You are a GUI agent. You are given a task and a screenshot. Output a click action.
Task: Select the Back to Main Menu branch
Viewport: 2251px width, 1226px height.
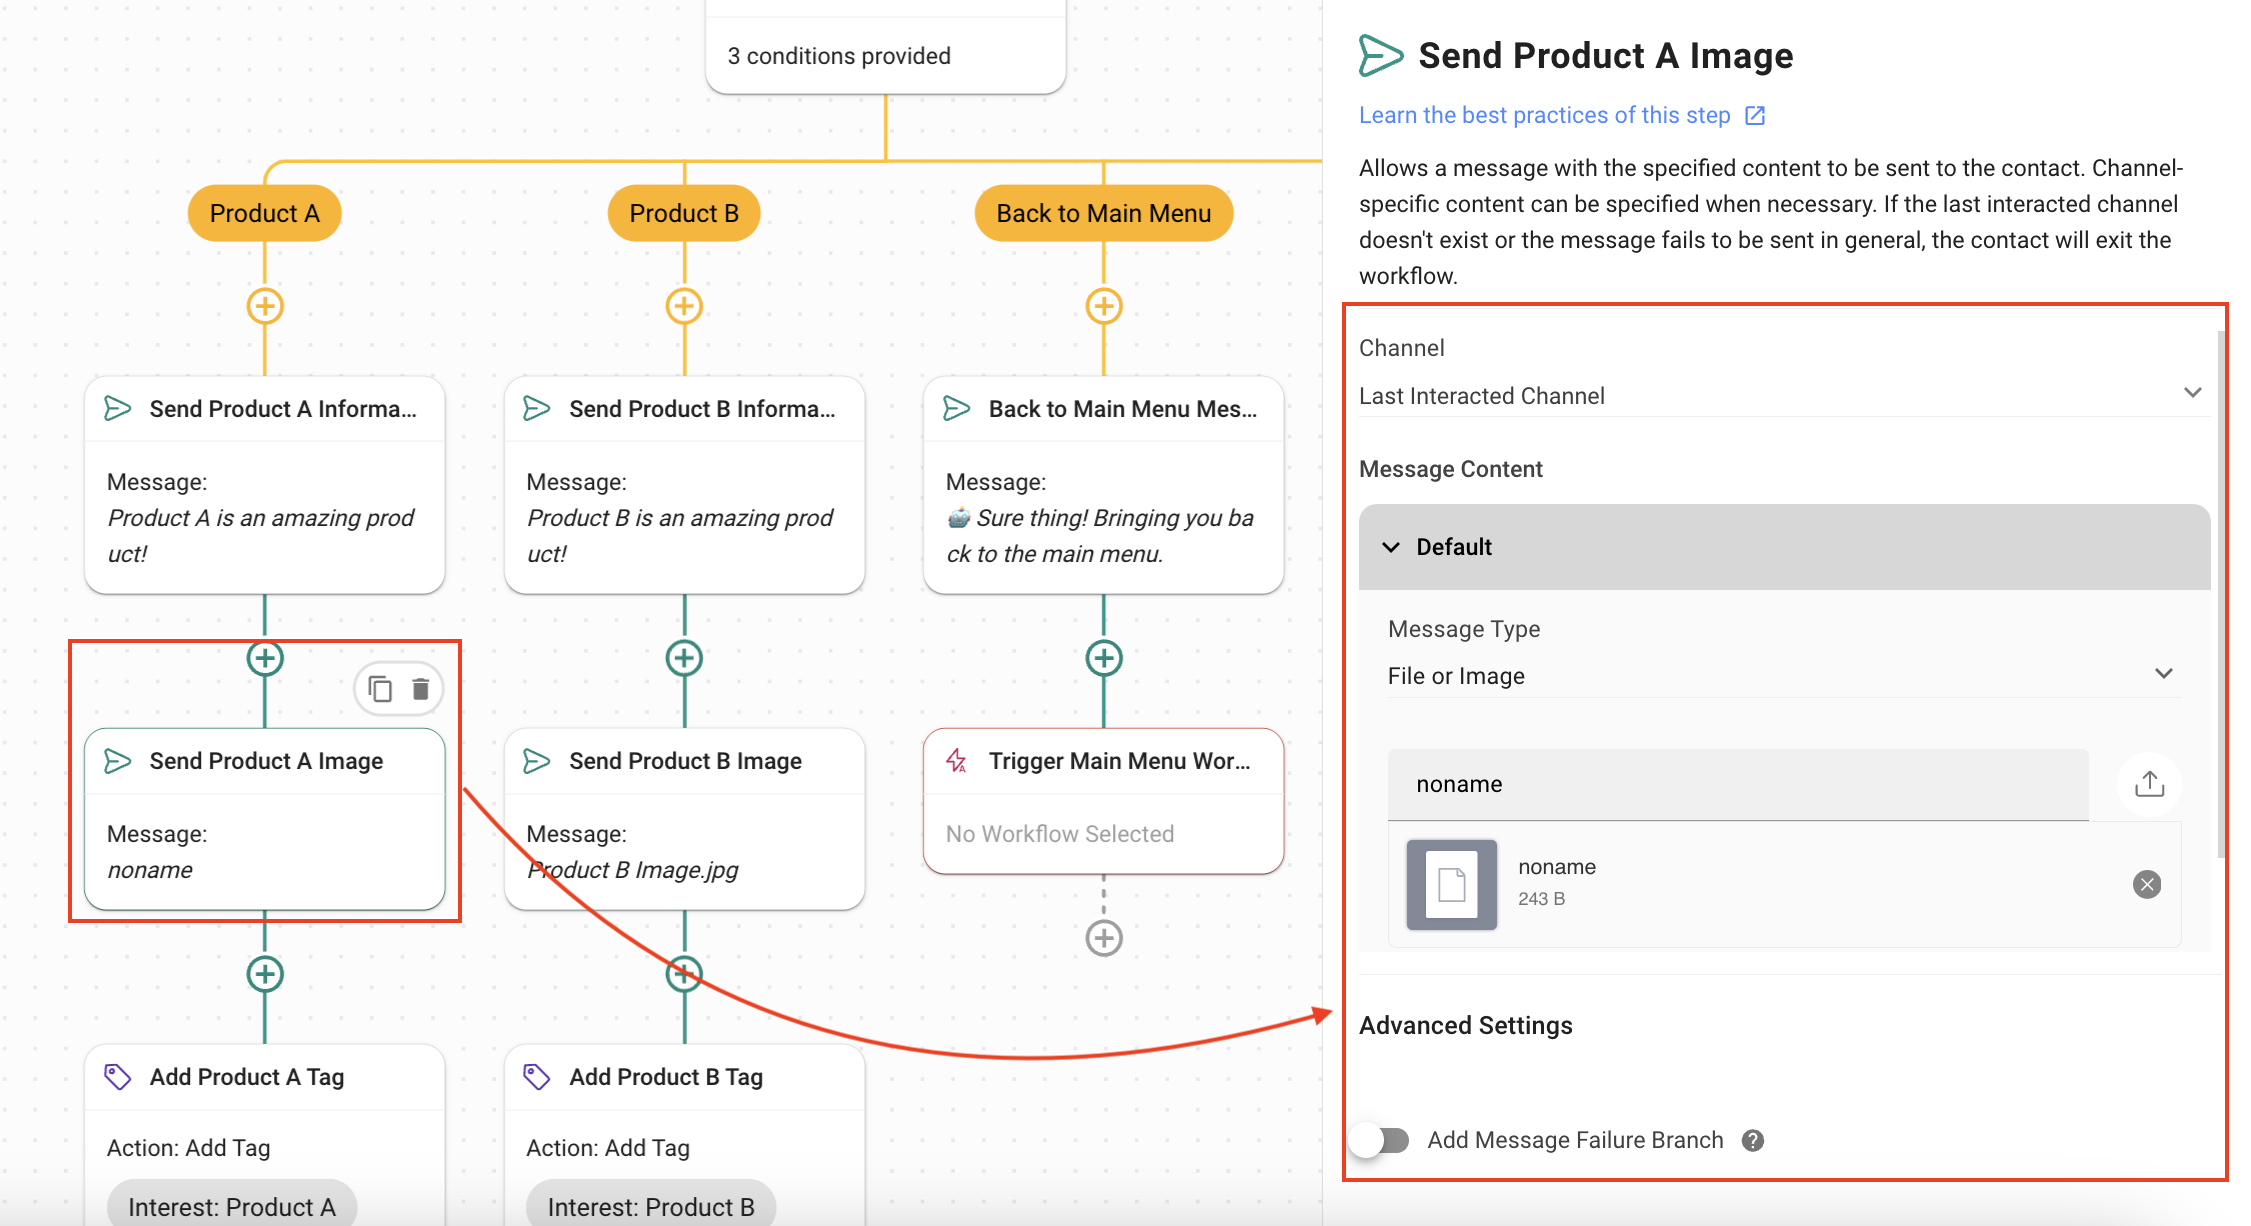pos(1103,213)
